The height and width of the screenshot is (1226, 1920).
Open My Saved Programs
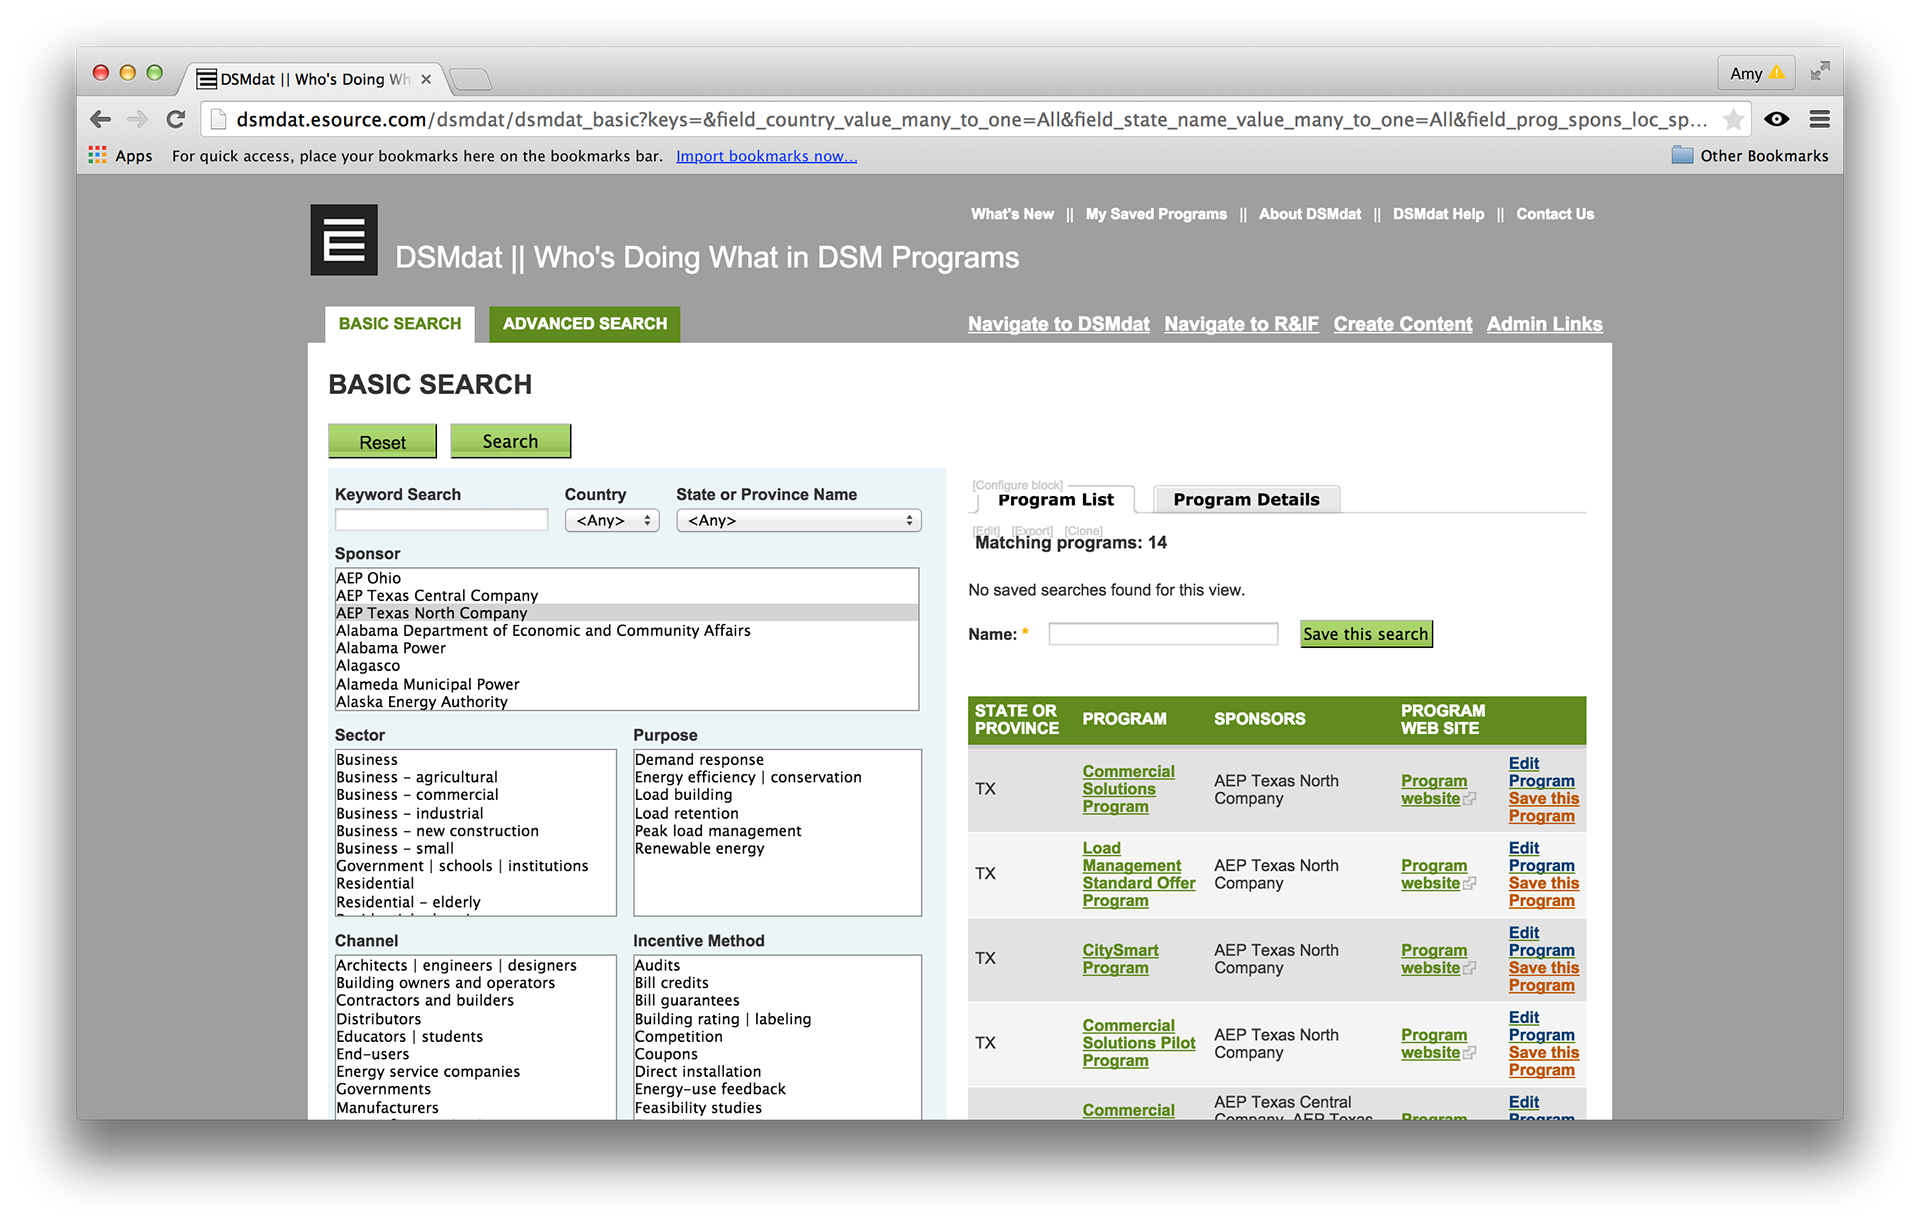1156,214
